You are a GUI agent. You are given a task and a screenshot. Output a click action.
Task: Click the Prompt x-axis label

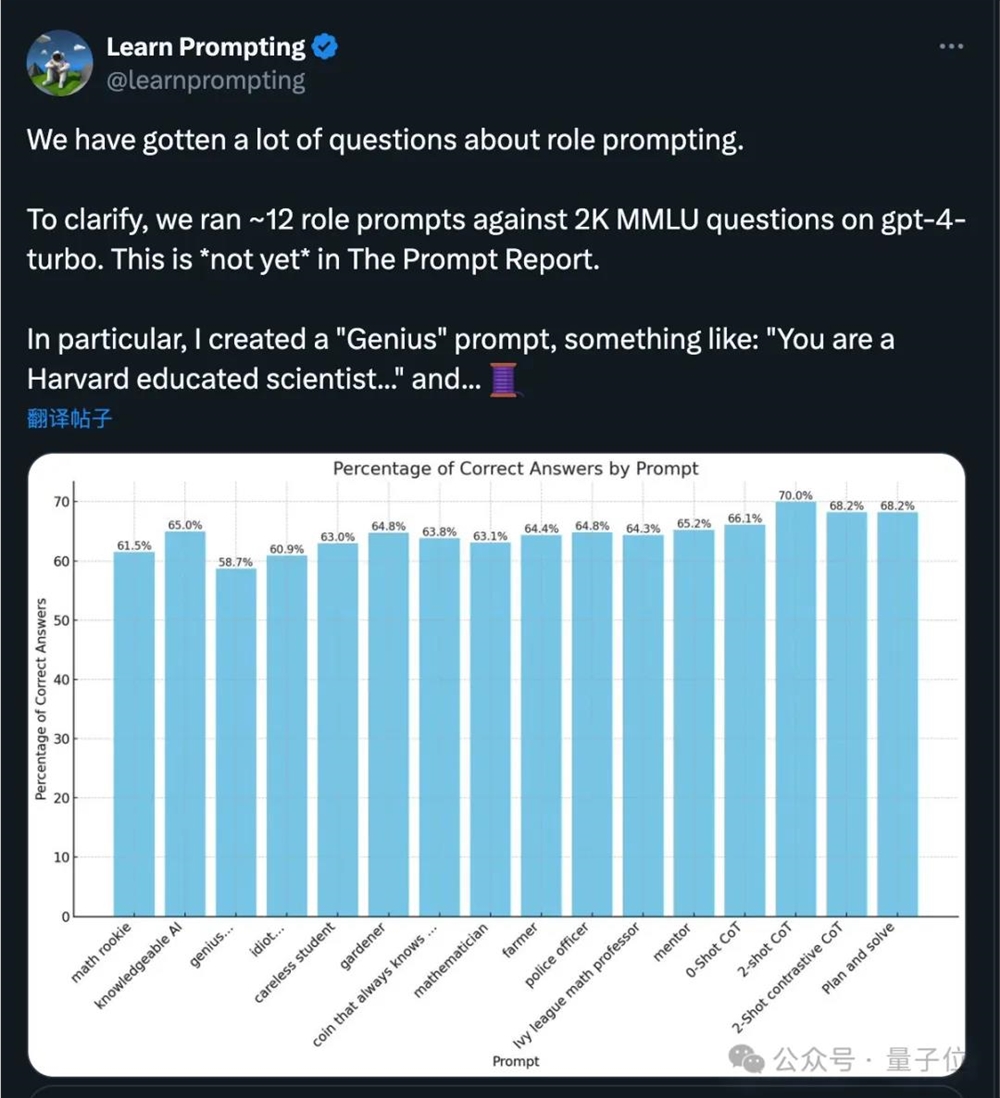tap(515, 1061)
